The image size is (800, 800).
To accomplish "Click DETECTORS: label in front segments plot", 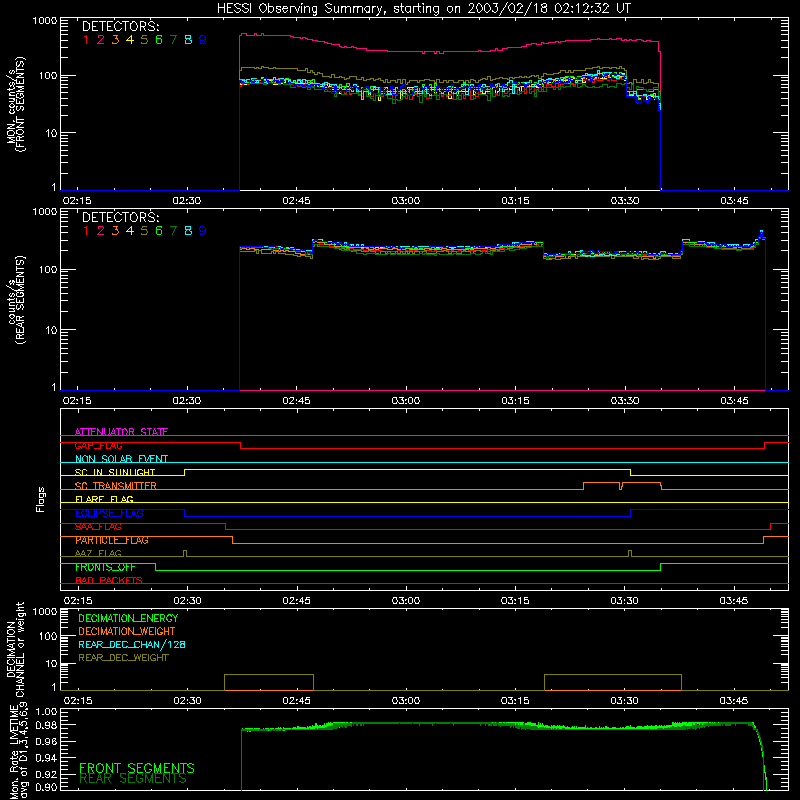I will 120,26.
